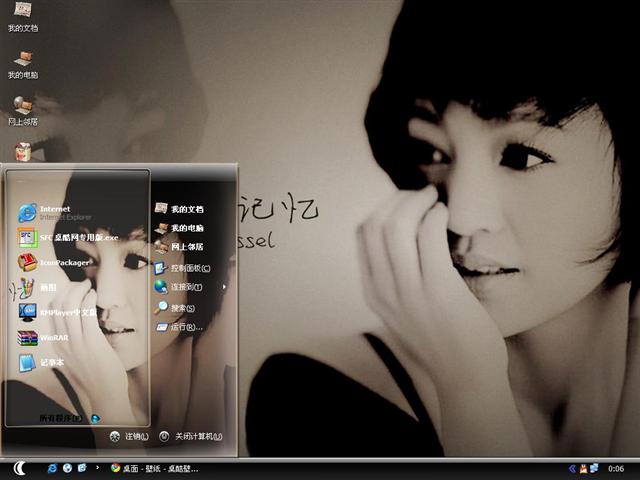Screen dimensions: 640x480
Task: Open 搜索(S) search in Start menu
Action: [175, 307]
